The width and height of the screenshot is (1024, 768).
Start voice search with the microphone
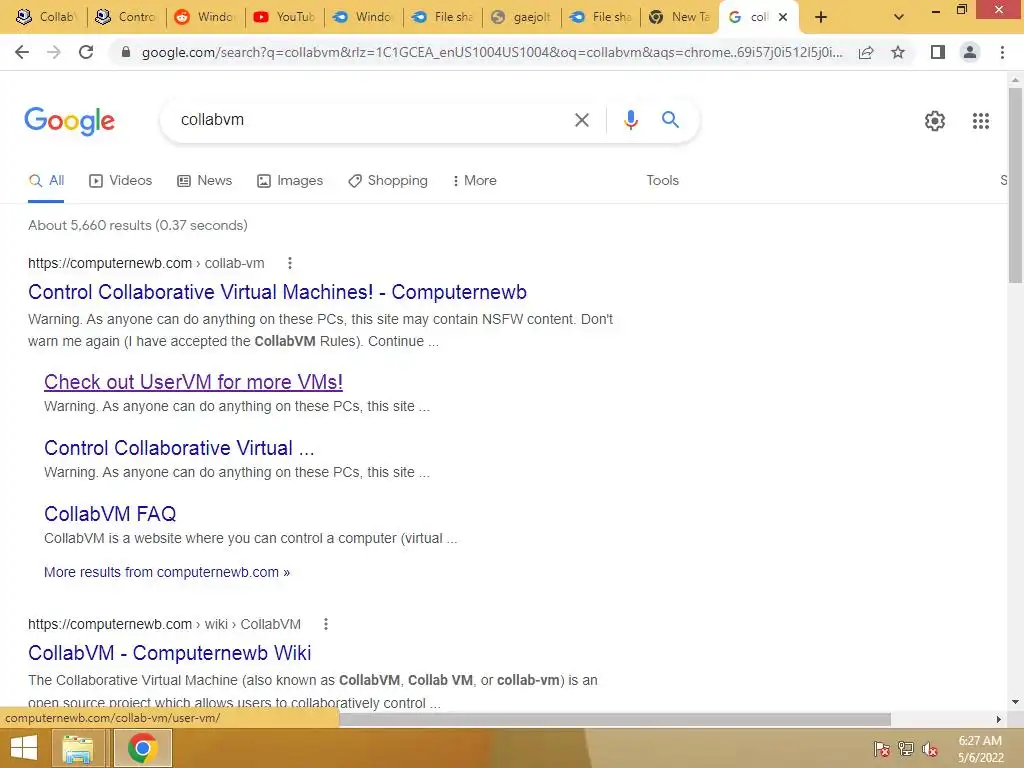pyautogui.click(x=630, y=120)
